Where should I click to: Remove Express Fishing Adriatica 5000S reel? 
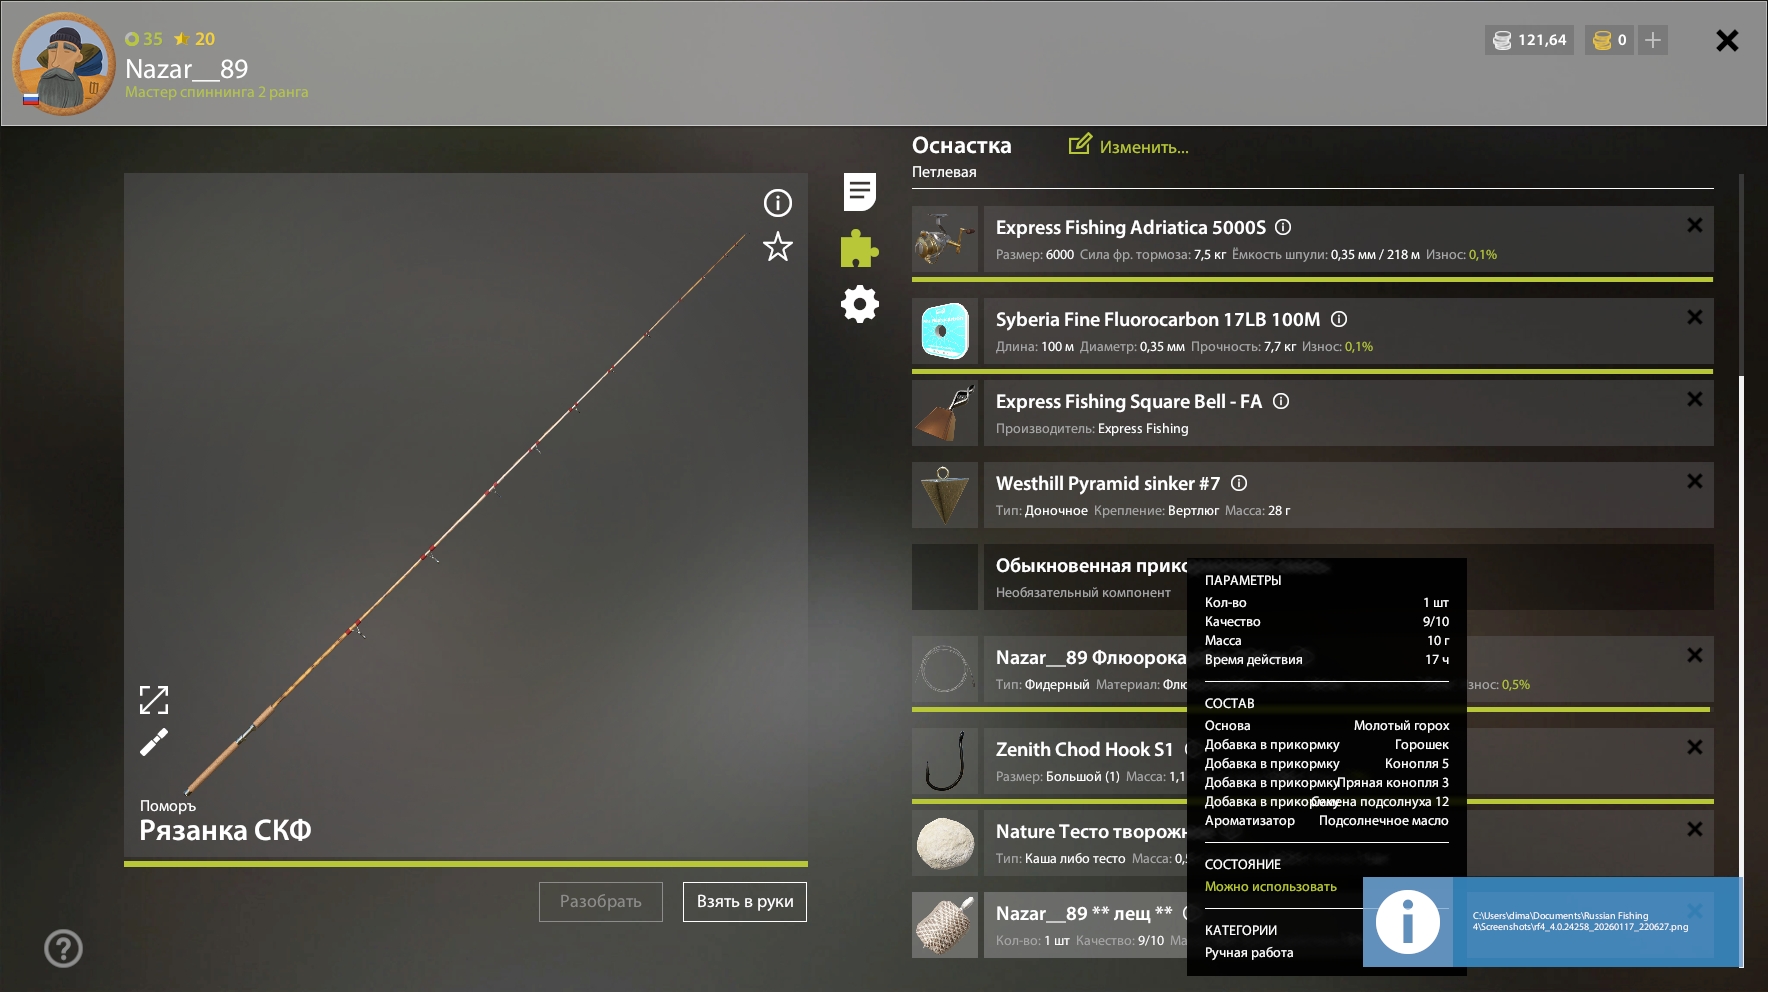(x=1694, y=225)
